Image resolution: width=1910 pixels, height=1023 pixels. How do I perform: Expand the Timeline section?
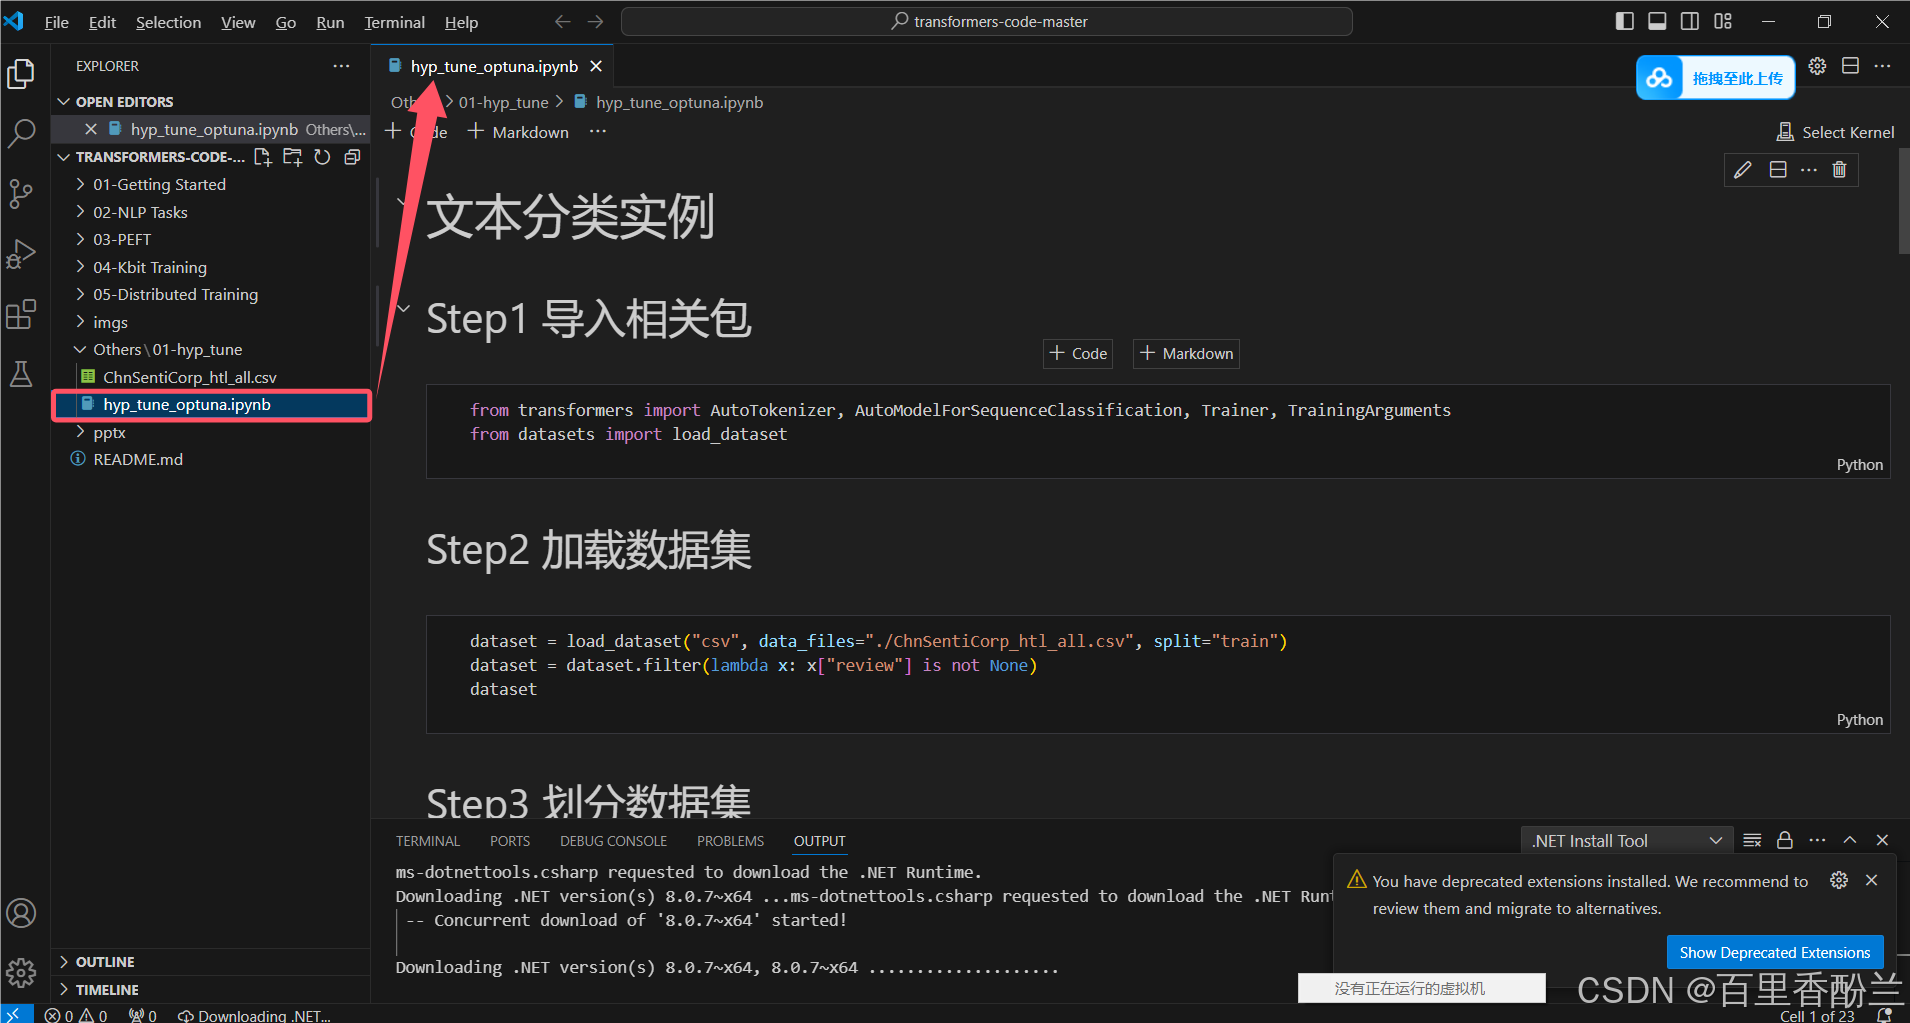pyautogui.click(x=64, y=990)
